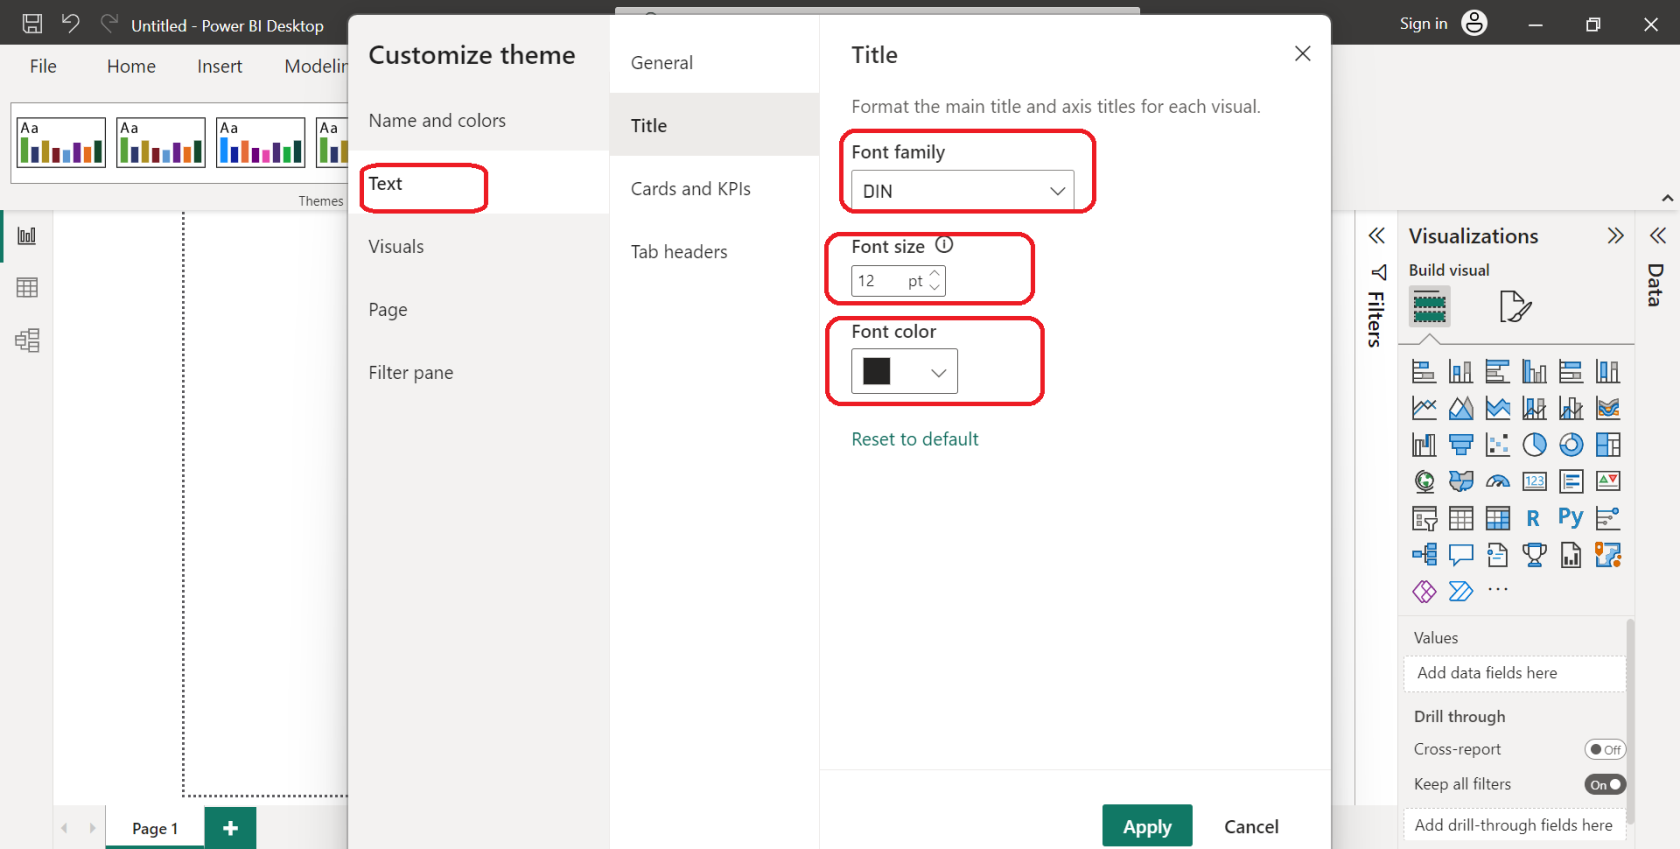Screen dimensions: 1680x849
Task: Select the Decomposition tree visual
Action: (1424, 554)
